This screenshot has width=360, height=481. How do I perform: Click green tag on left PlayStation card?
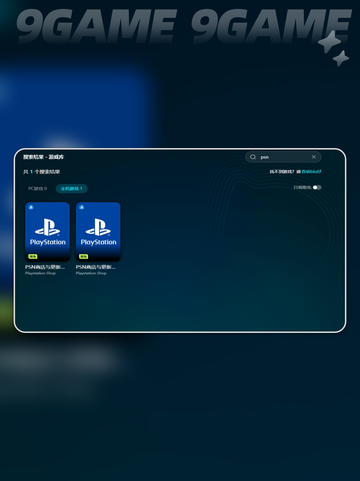(x=33, y=256)
